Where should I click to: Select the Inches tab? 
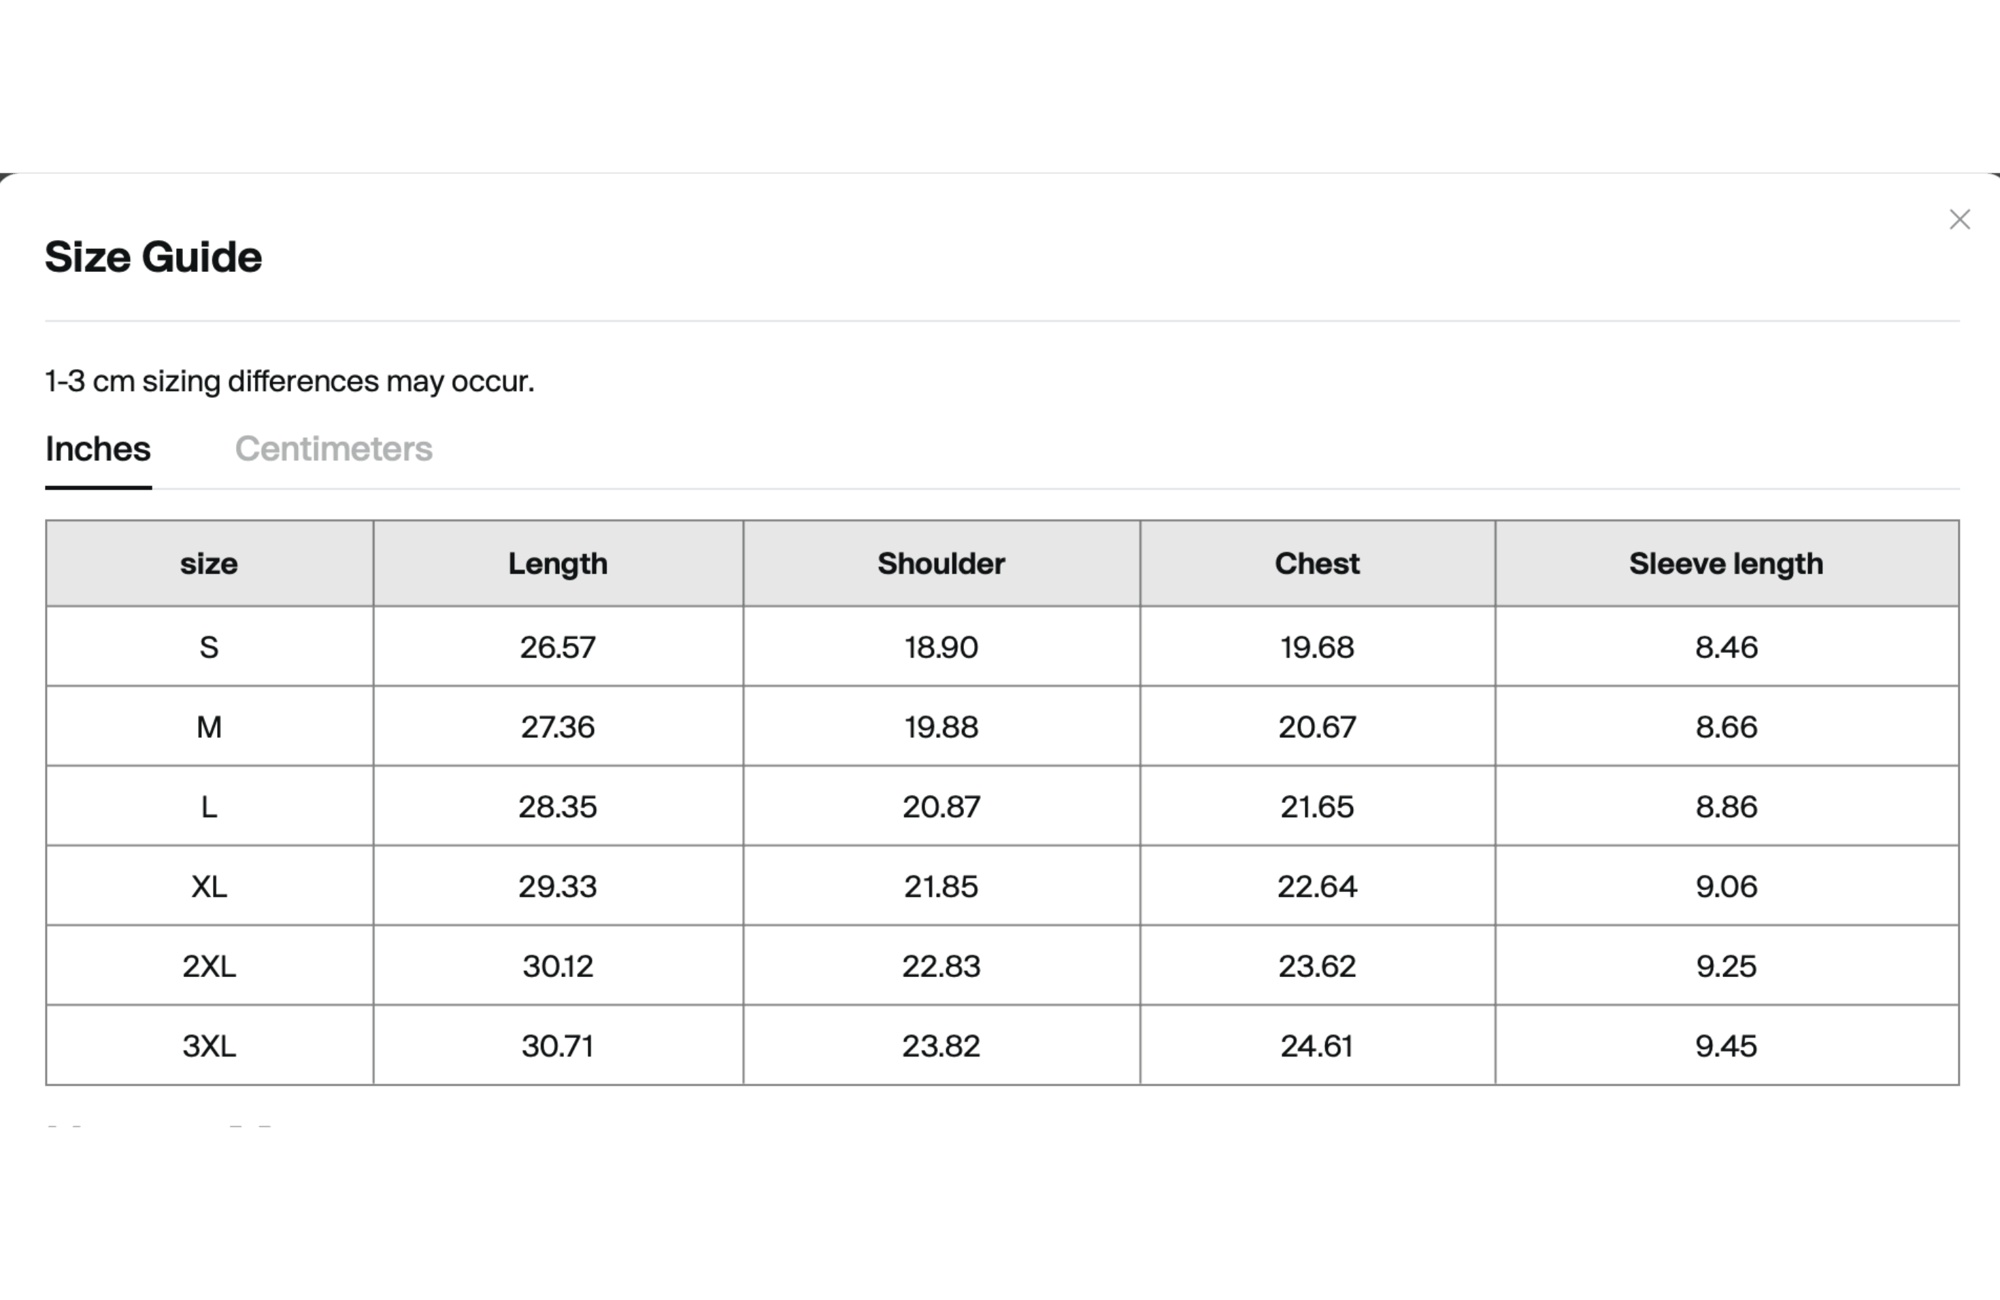pyautogui.click(x=98, y=449)
